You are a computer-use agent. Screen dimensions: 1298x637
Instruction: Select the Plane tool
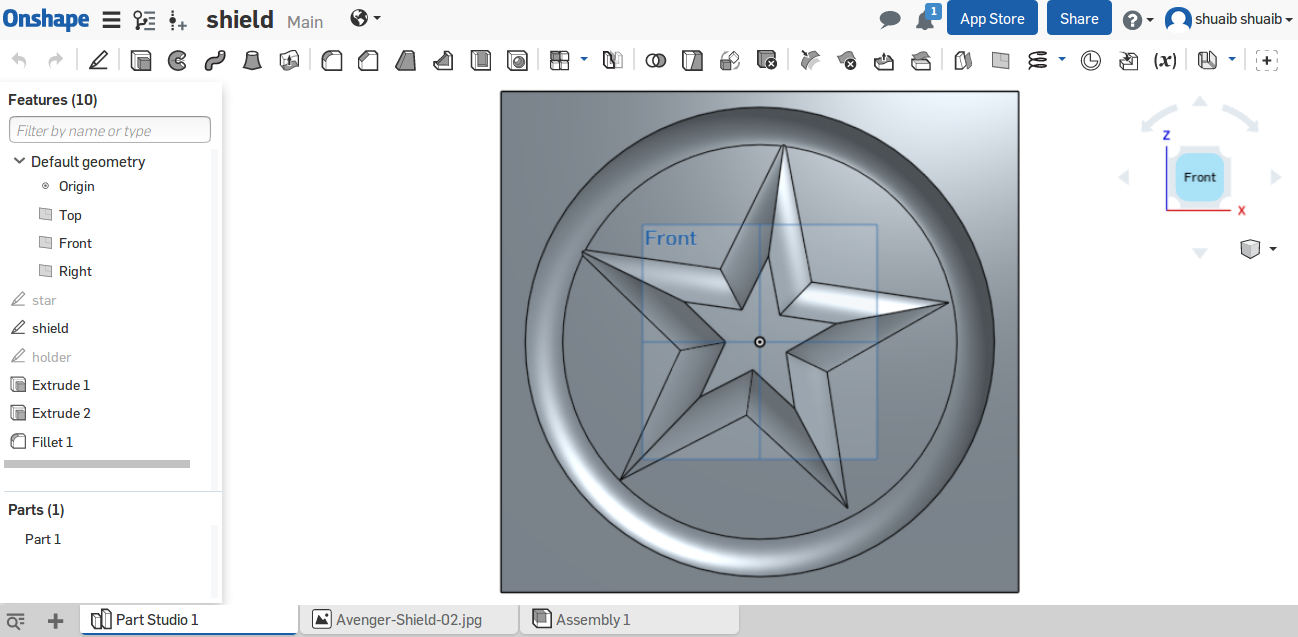1001,61
